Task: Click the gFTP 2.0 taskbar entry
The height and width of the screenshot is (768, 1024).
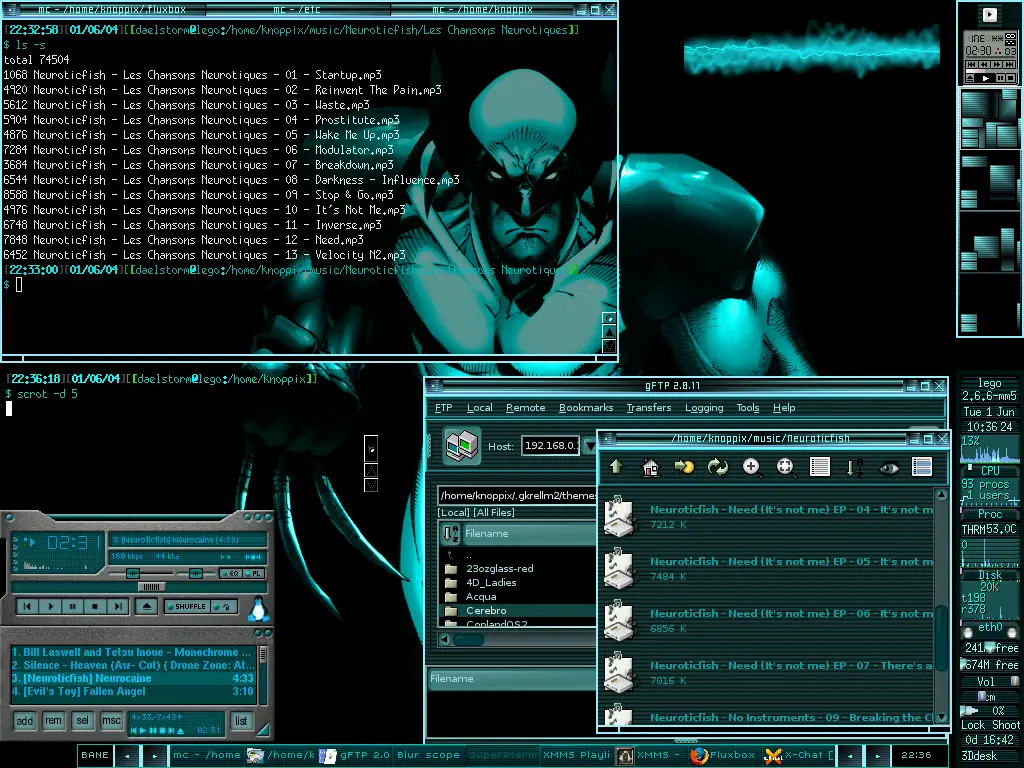Action: [x=355, y=755]
